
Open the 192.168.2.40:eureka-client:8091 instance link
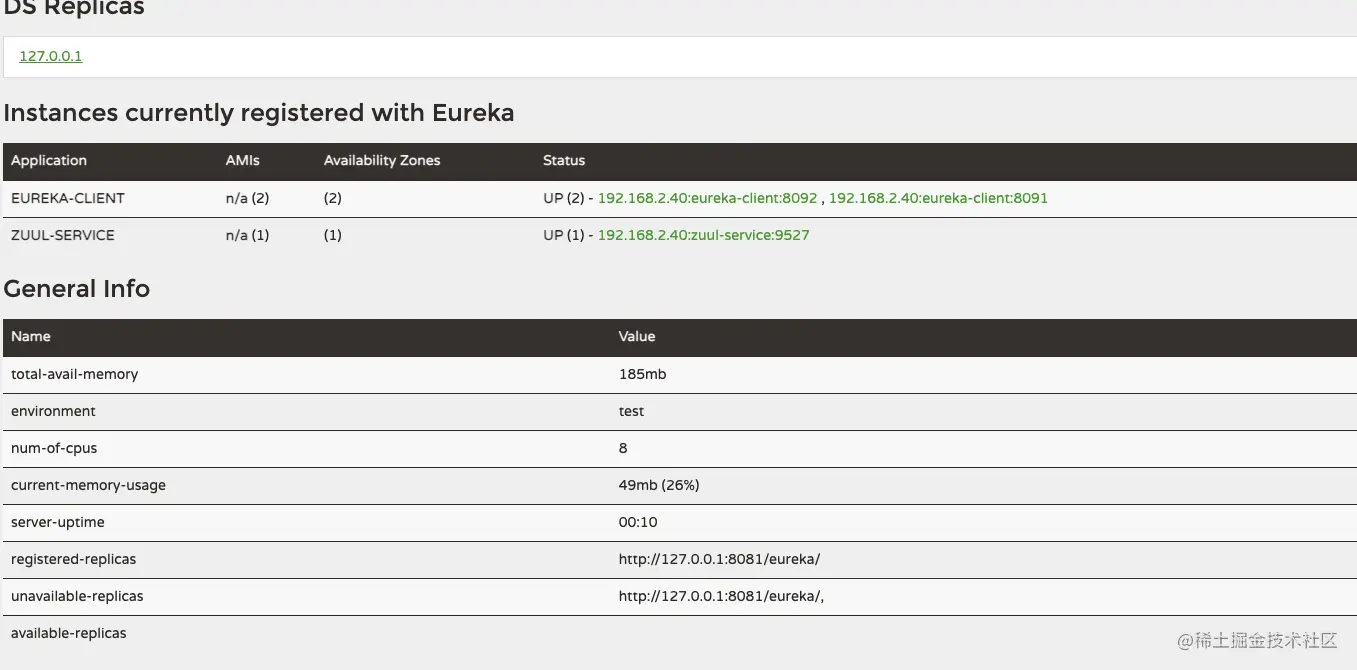(x=938, y=198)
